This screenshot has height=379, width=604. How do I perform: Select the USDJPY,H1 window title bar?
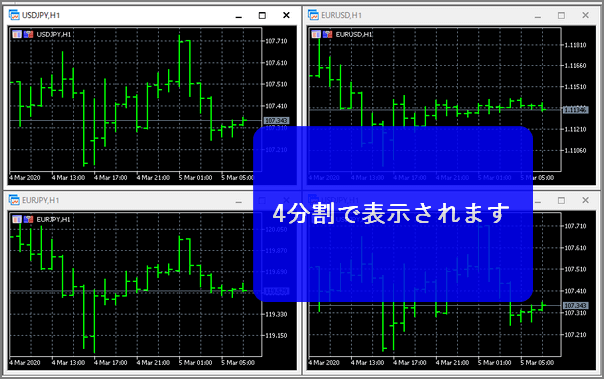click(x=153, y=15)
